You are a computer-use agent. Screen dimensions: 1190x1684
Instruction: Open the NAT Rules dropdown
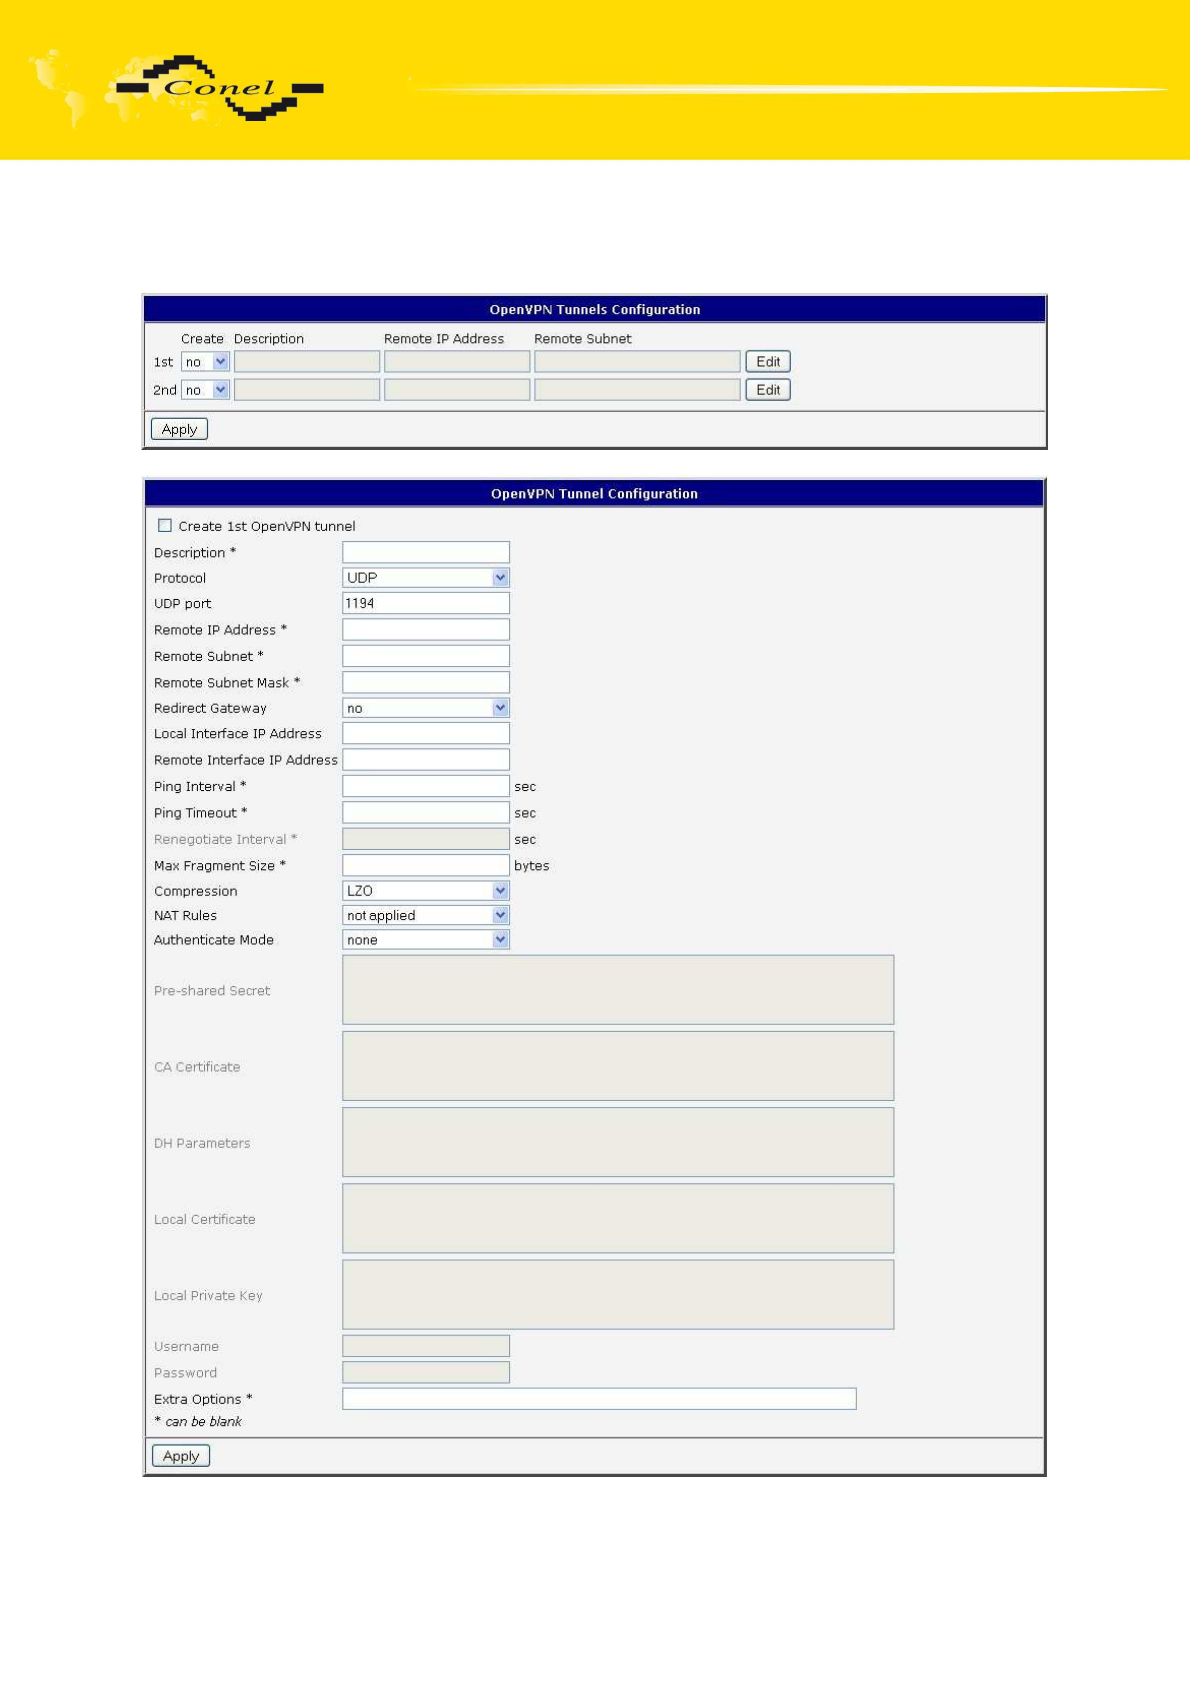click(426, 915)
